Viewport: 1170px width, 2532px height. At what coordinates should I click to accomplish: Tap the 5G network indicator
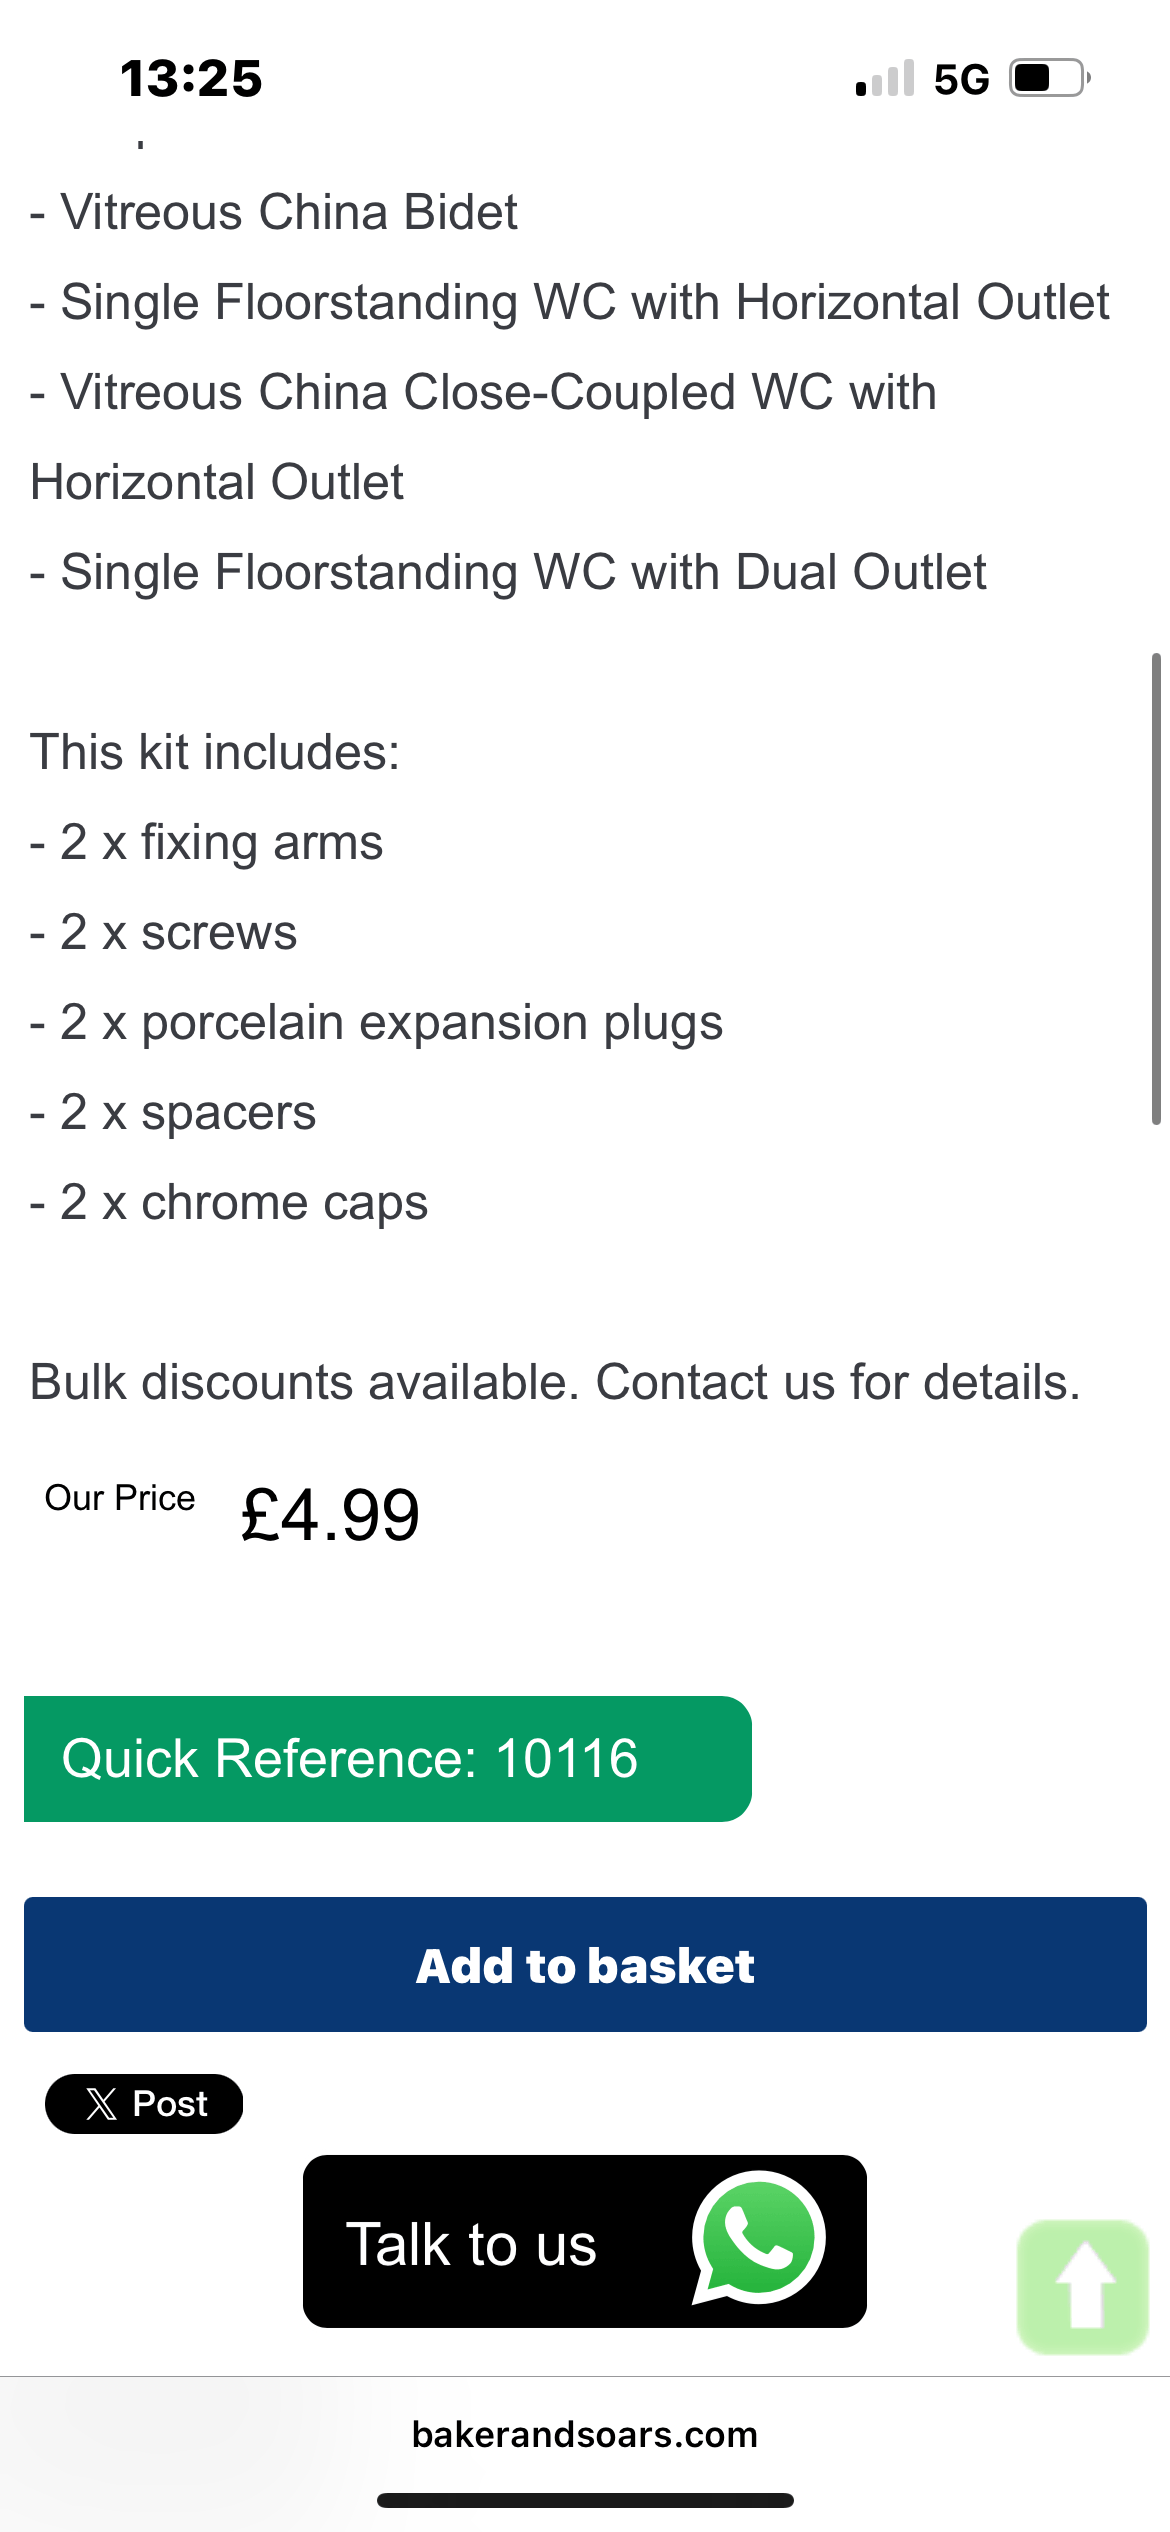pyautogui.click(x=961, y=79)
